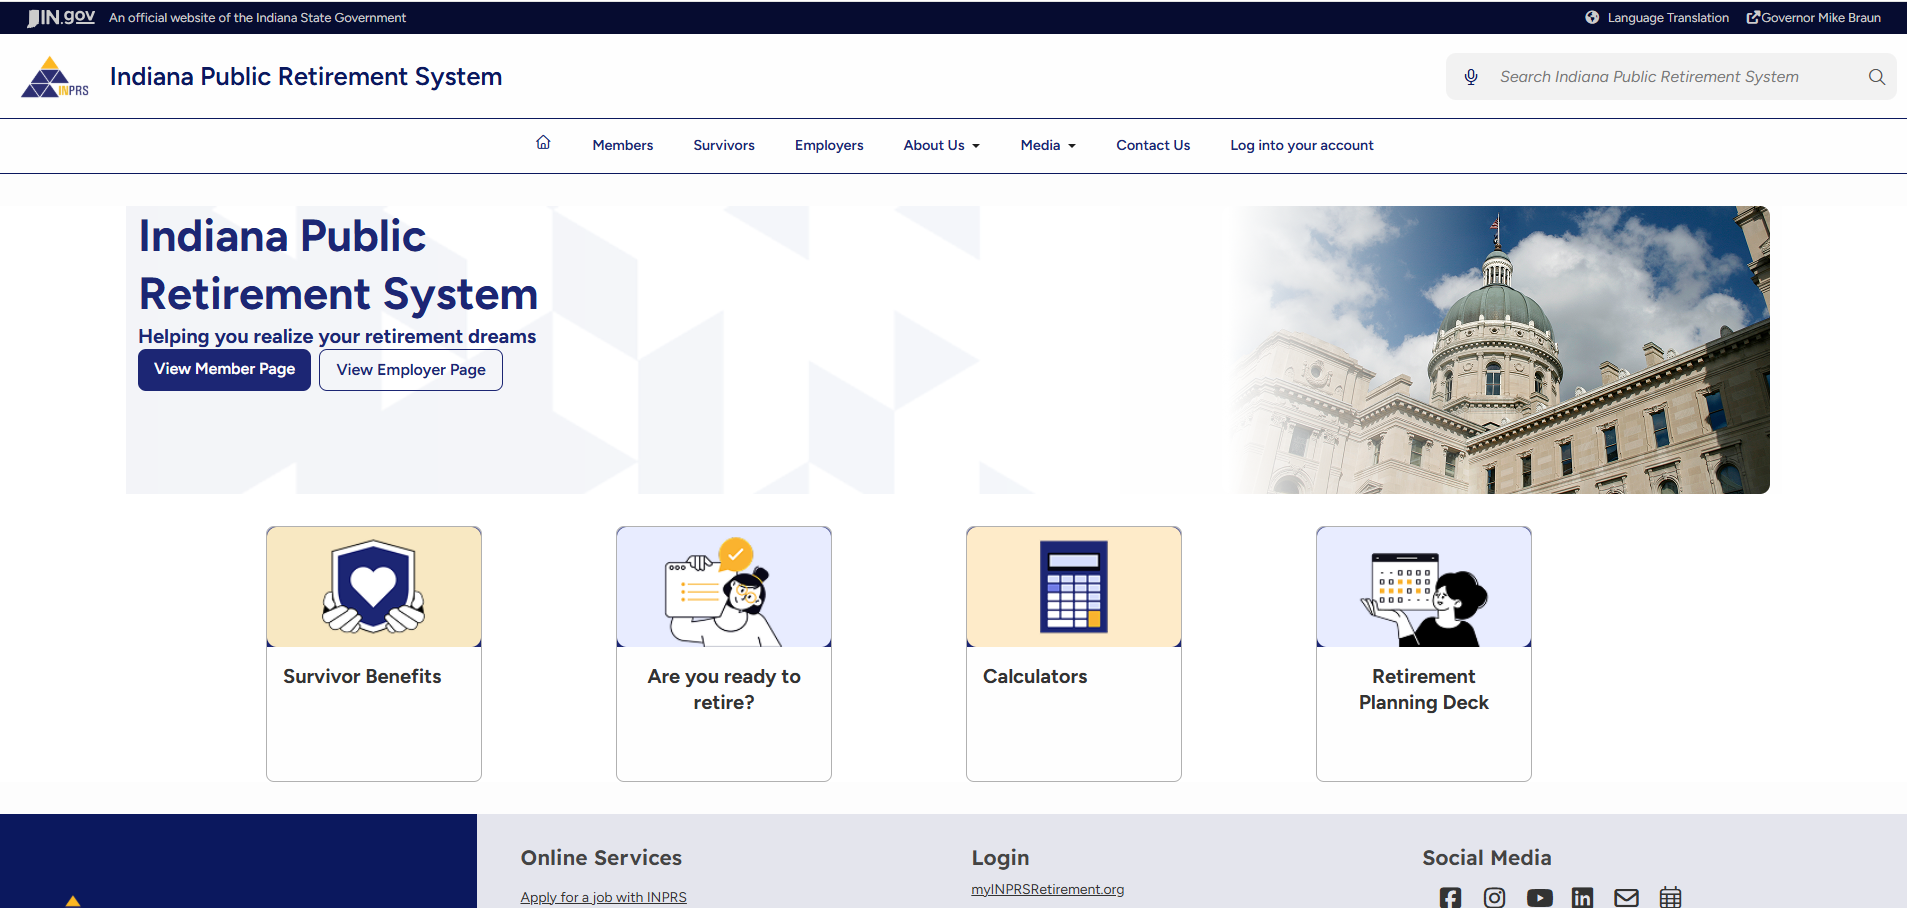Go to home via house icon
The height and width of the screenshot is (908, 1907).
[543, 143]
